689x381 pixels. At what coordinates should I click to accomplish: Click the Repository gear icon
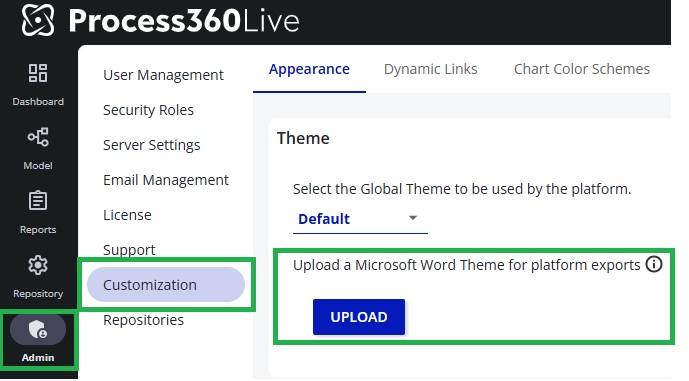click(x=38, y=265)
